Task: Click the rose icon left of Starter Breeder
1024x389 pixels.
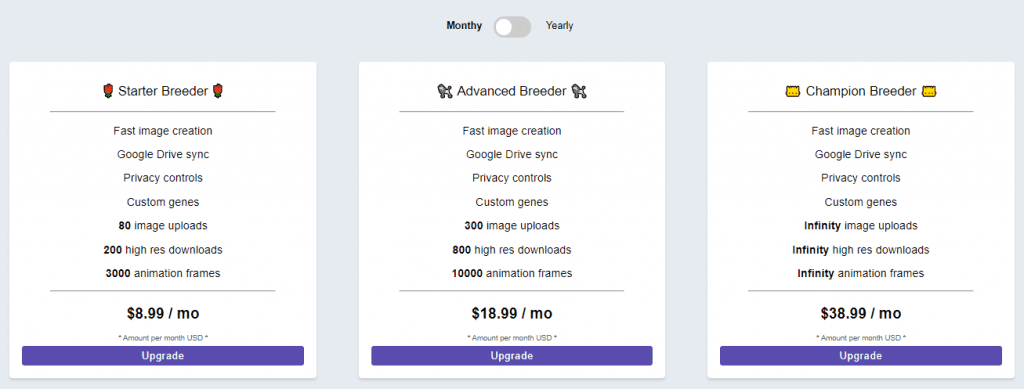Action: click(x=108, y=91)
